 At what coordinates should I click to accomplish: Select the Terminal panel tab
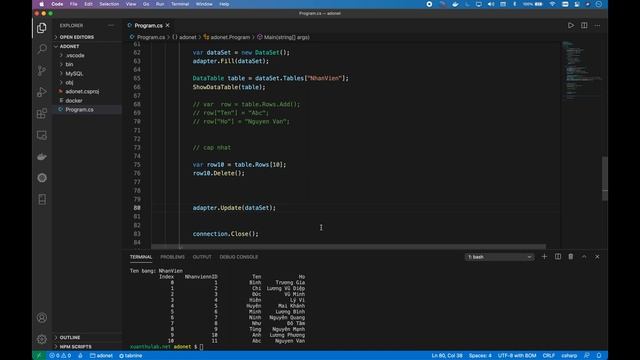point(141,257)
